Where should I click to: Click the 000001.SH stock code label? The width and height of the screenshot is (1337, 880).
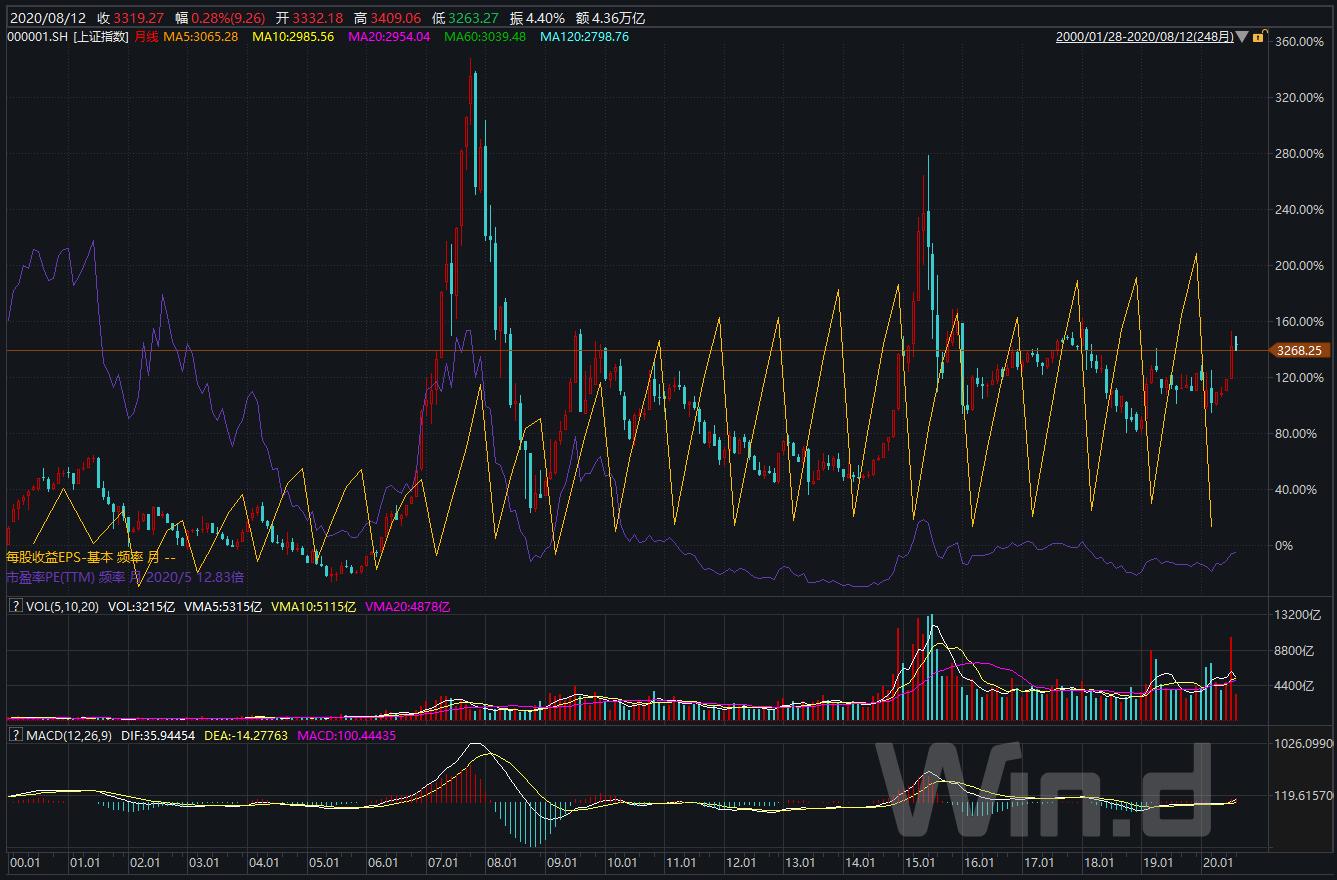click(36, 37)
